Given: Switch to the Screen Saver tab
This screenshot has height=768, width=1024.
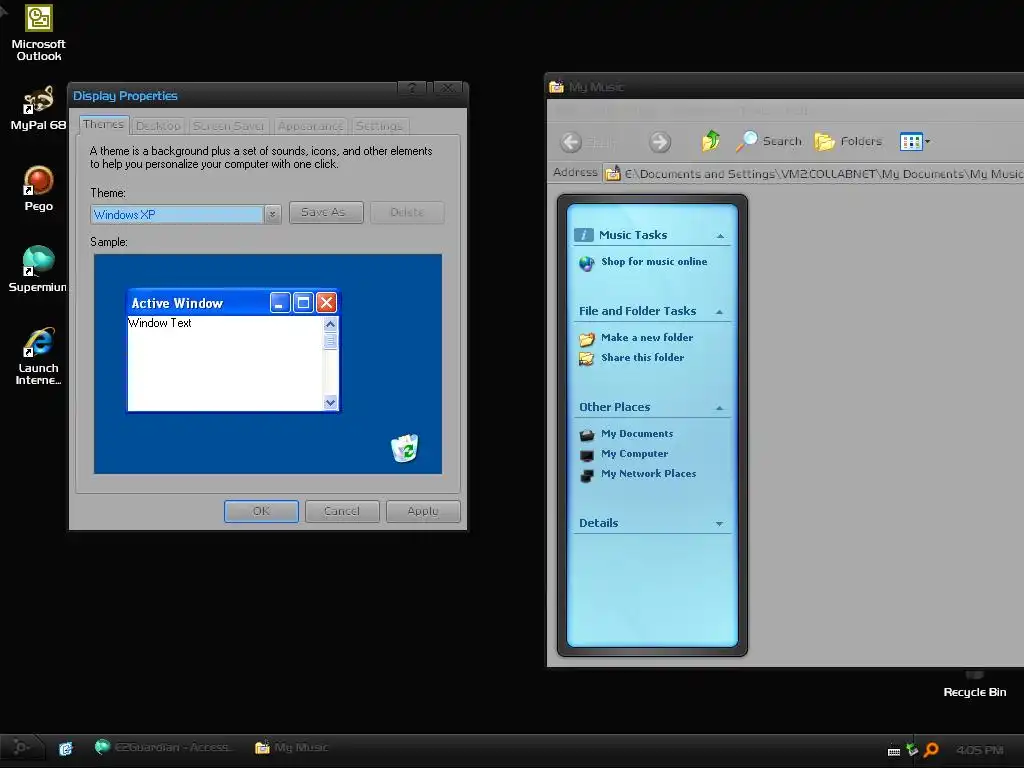Looking at the screenshot, I should point(229,126).
